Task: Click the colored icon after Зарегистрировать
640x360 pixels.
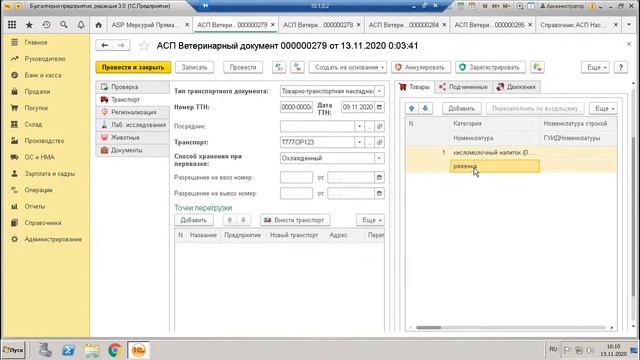Action: [537, 67]
